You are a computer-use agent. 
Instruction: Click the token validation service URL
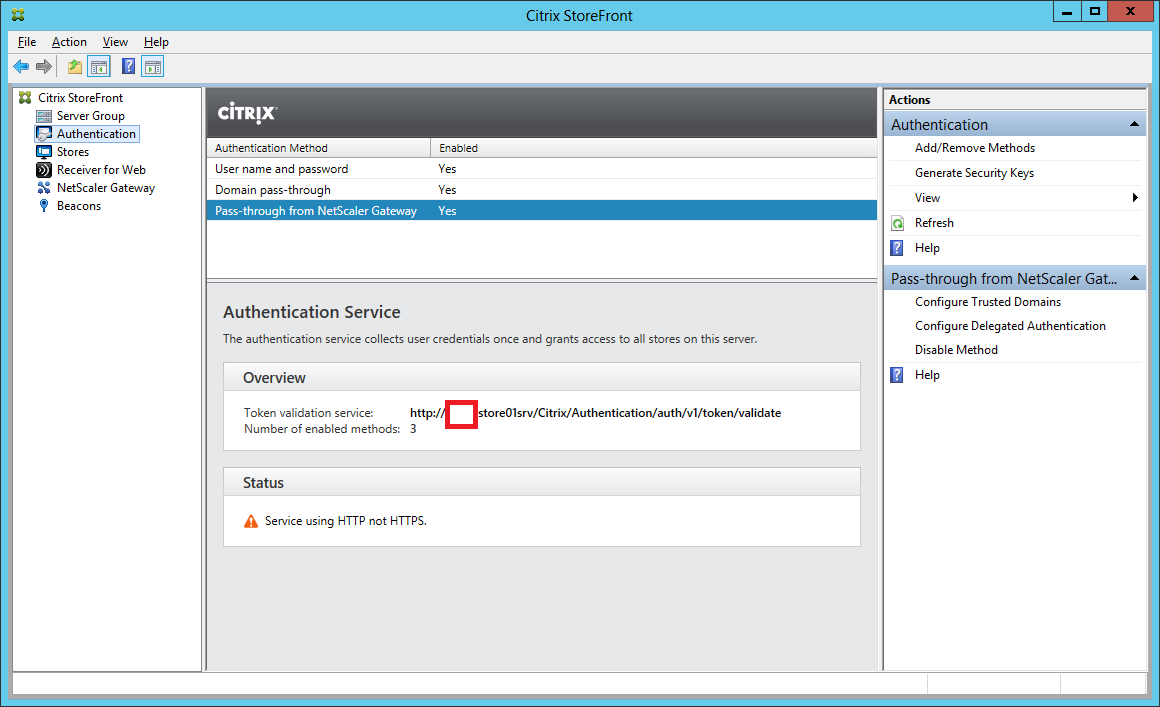pyautogui.click(x=596, y=413)
